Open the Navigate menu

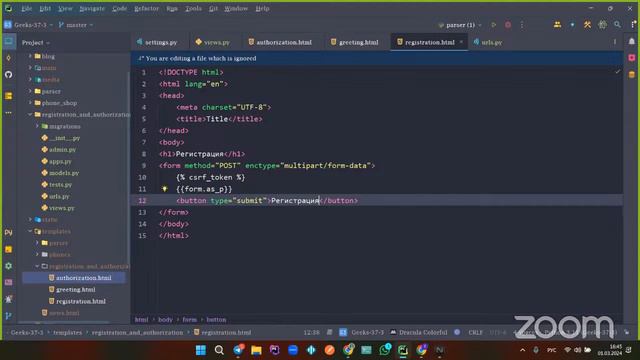pyautogui.click(x=92, y=8)
